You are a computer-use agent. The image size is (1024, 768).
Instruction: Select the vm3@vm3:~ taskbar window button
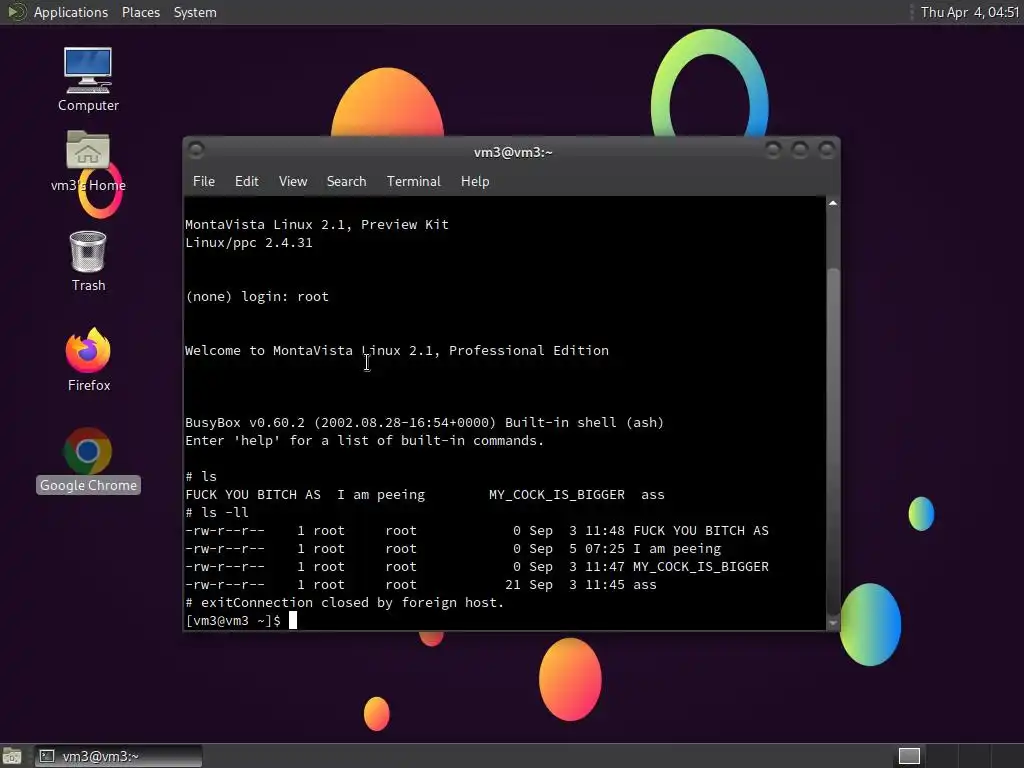coord(118,756)
